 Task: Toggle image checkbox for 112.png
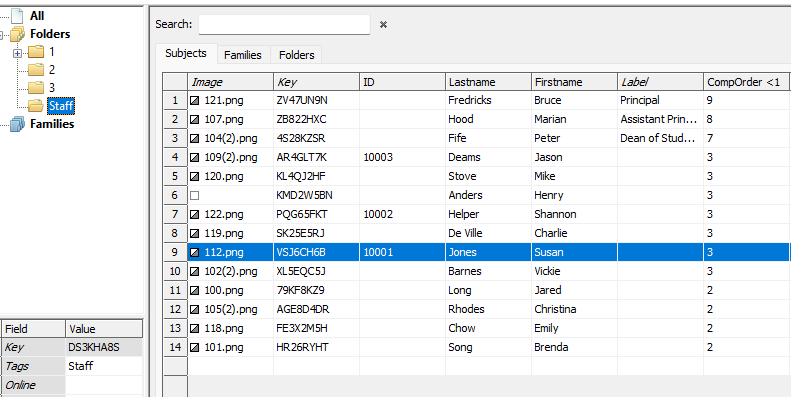click(194, 252)
